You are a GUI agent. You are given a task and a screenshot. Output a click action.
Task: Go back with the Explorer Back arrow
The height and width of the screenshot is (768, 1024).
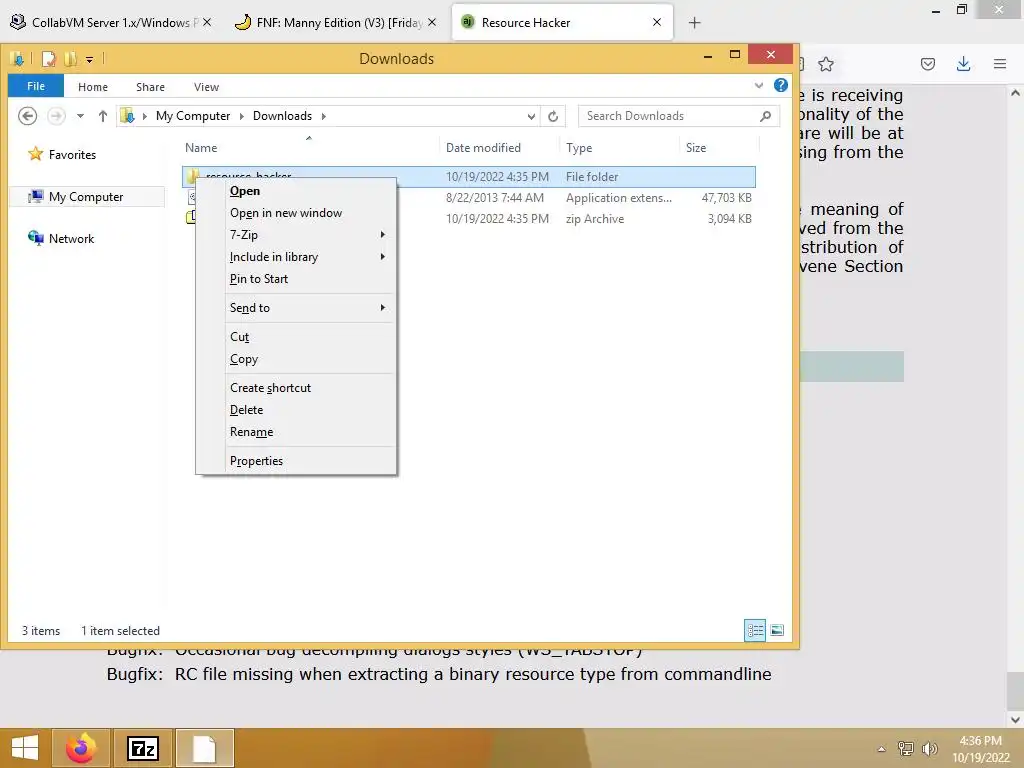point(27,116)
